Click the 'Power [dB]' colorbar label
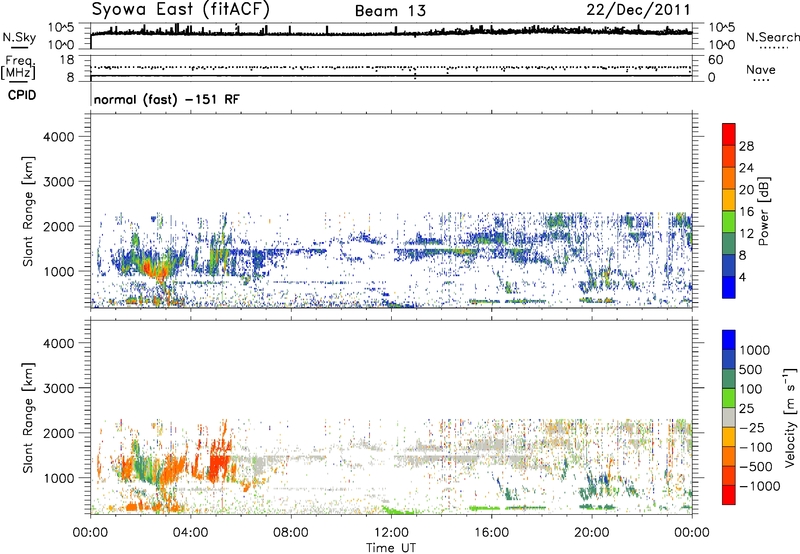Viewport: 800px width, 554px height. 764,211
